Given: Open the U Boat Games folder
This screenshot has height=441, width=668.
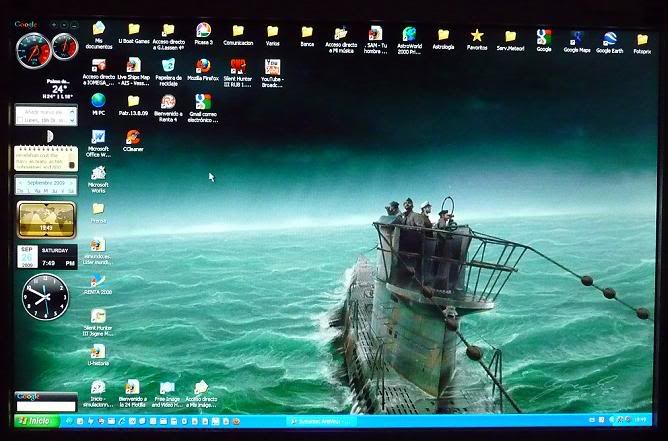Looking at the screenshot, I should point(134,34).
